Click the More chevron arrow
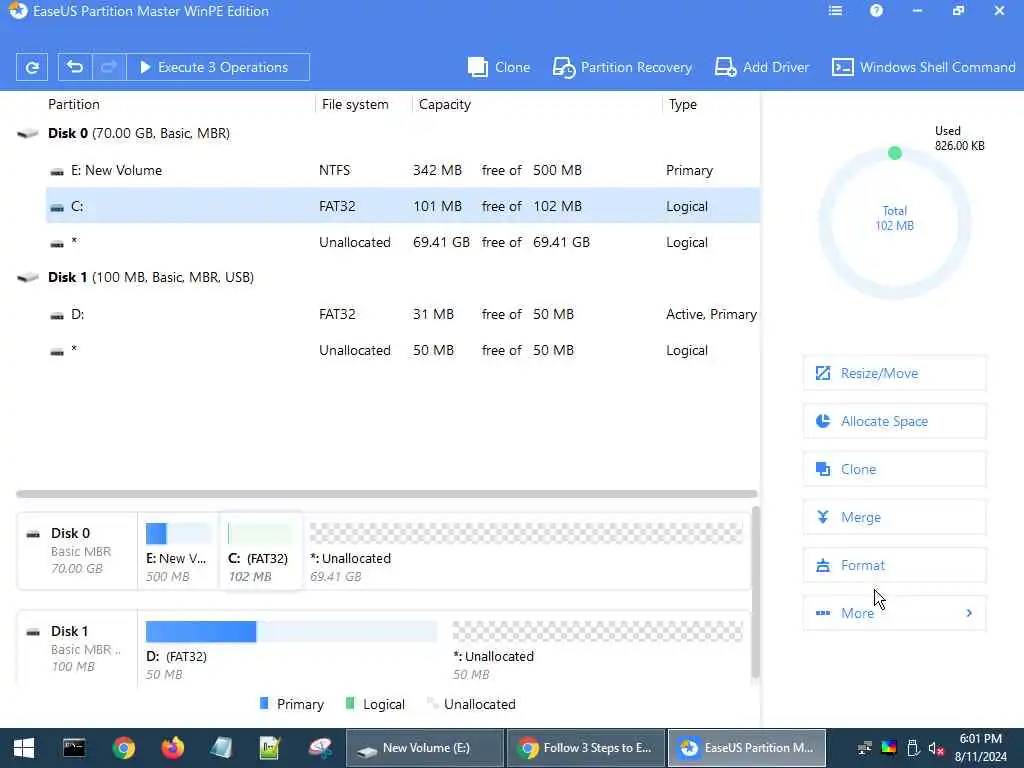 click(969, 613)
